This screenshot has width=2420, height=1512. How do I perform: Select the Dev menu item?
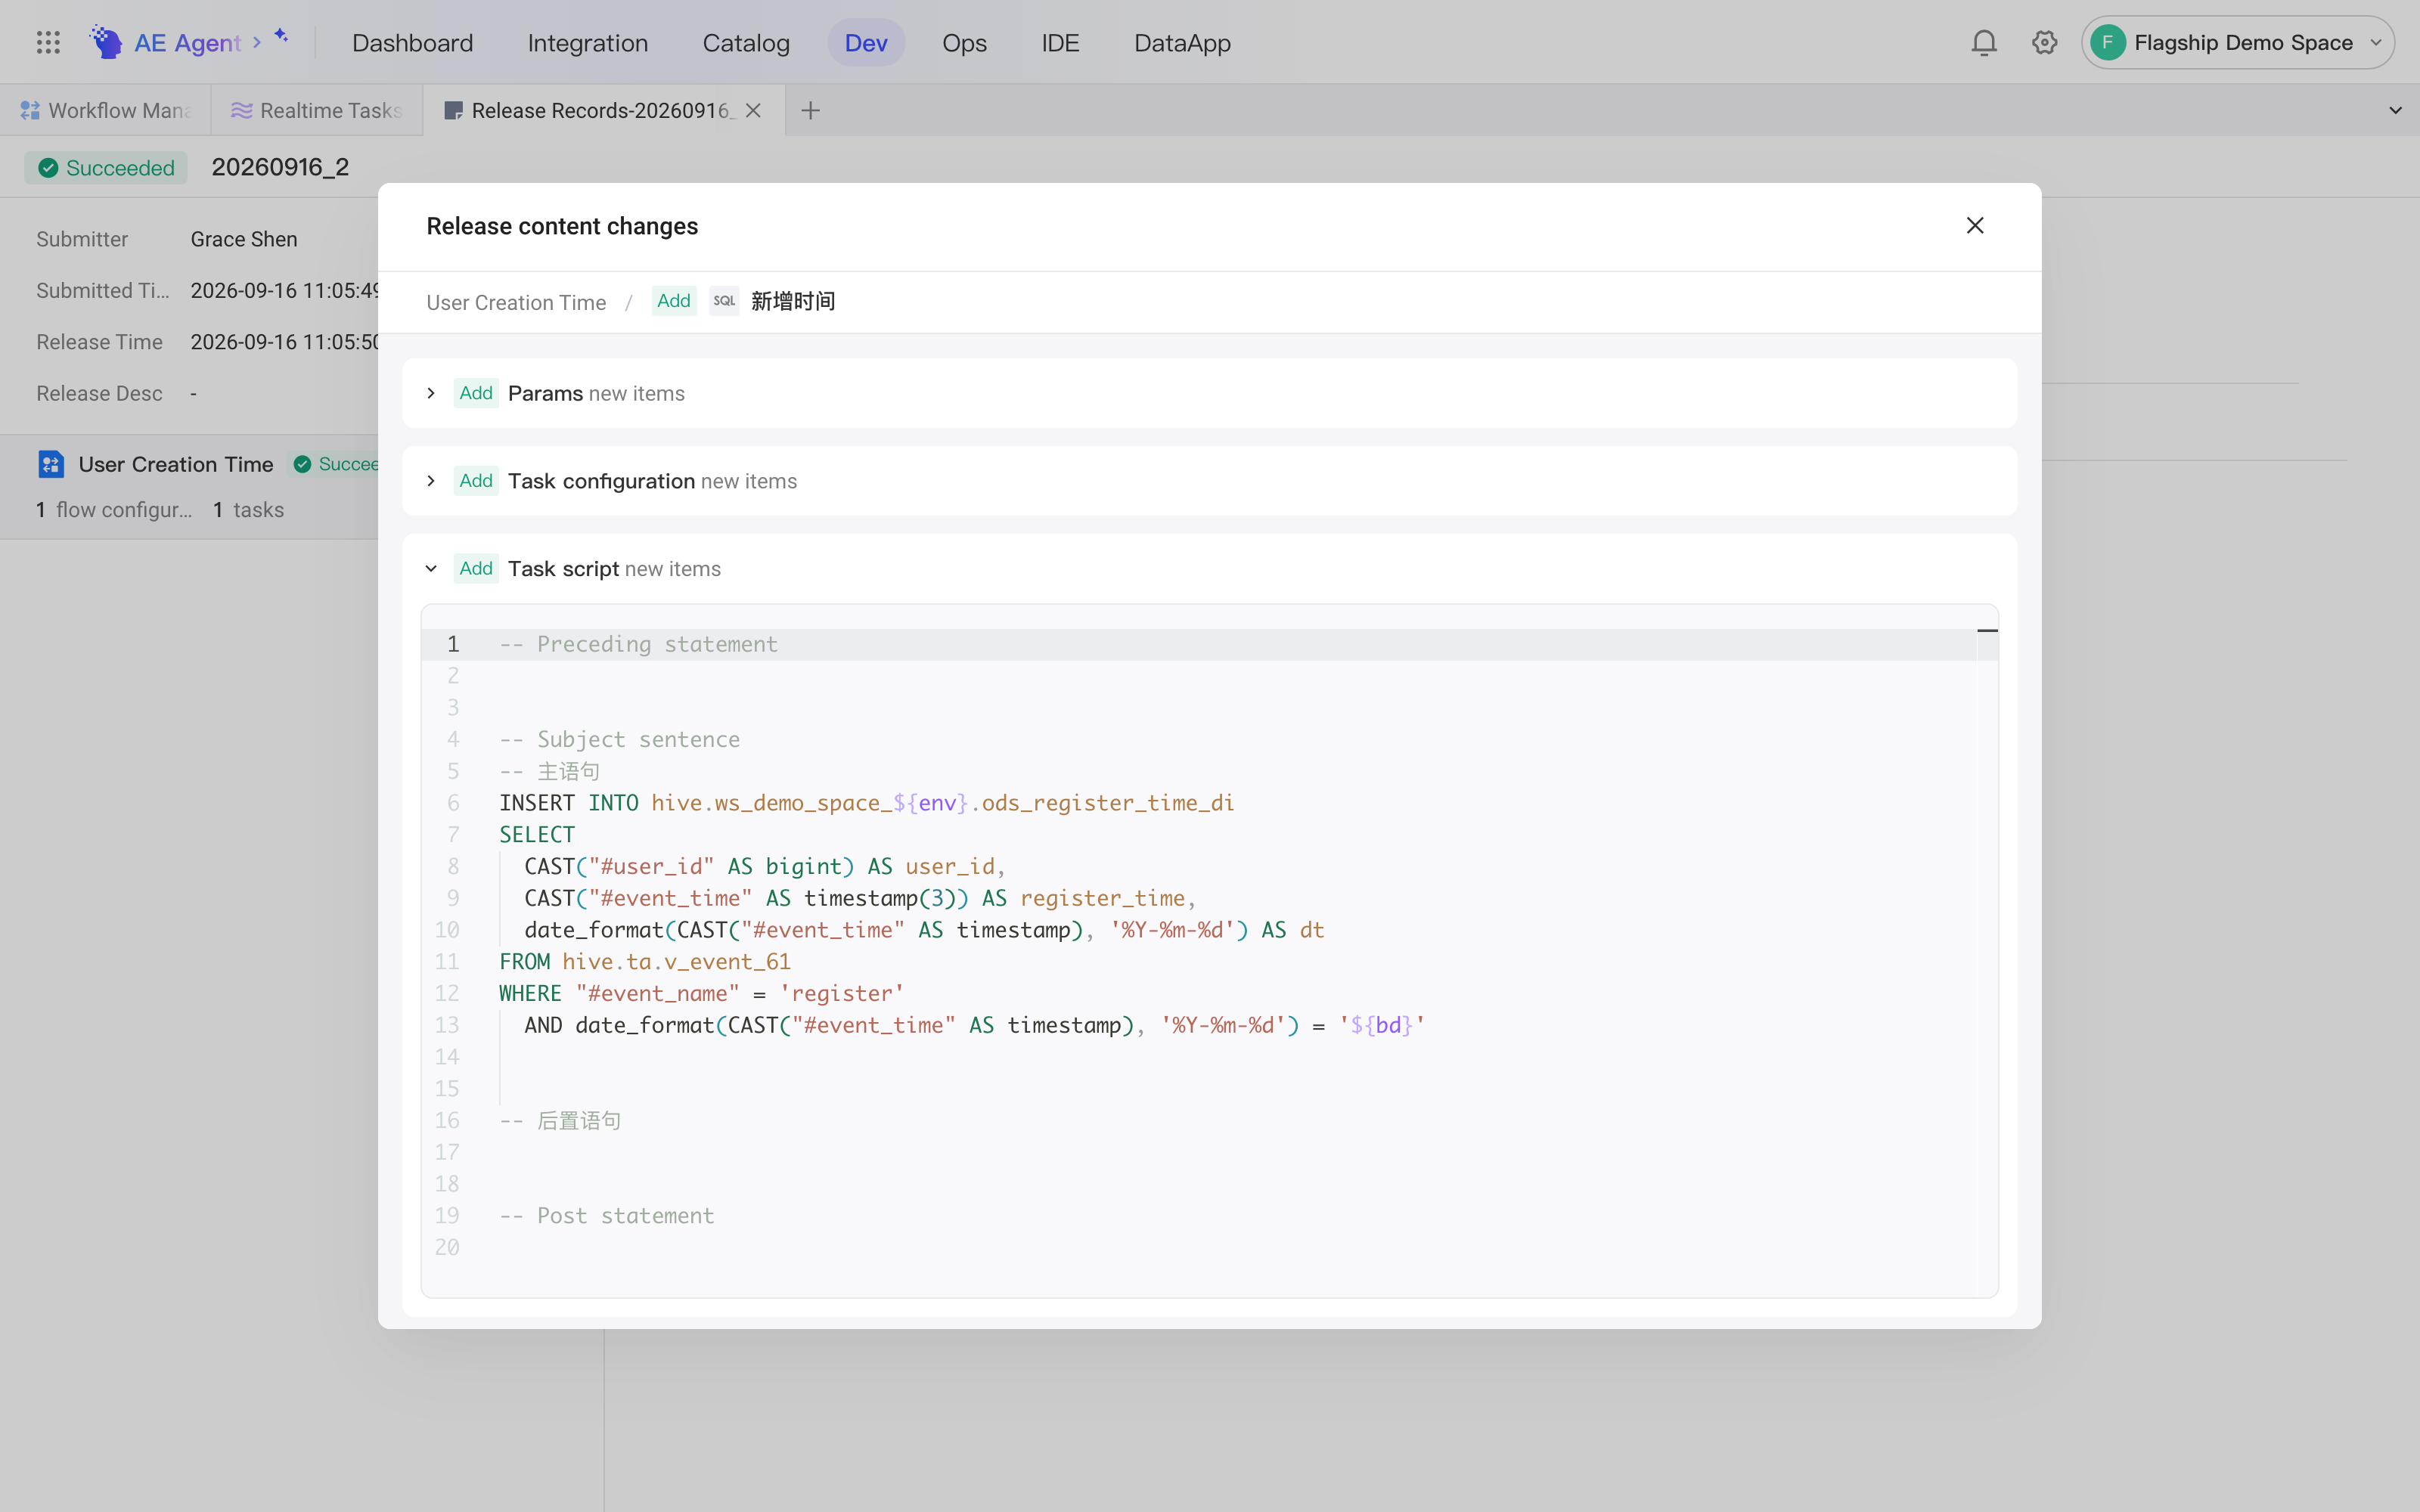click(866, 43)
